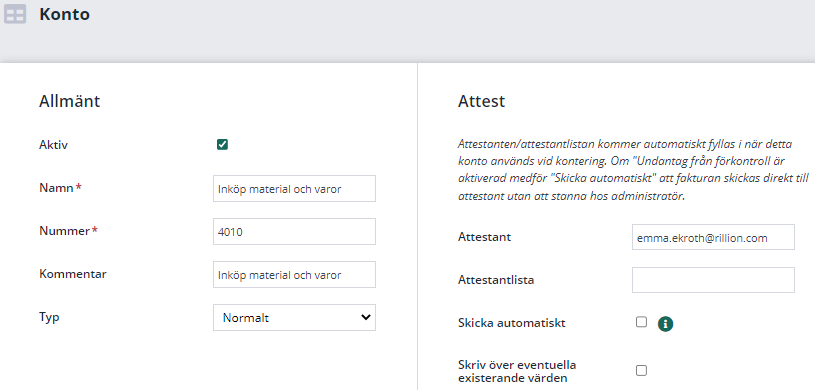Screen dimensions: 815x390
Task: Click the Aktiv label
Action: 54,145
